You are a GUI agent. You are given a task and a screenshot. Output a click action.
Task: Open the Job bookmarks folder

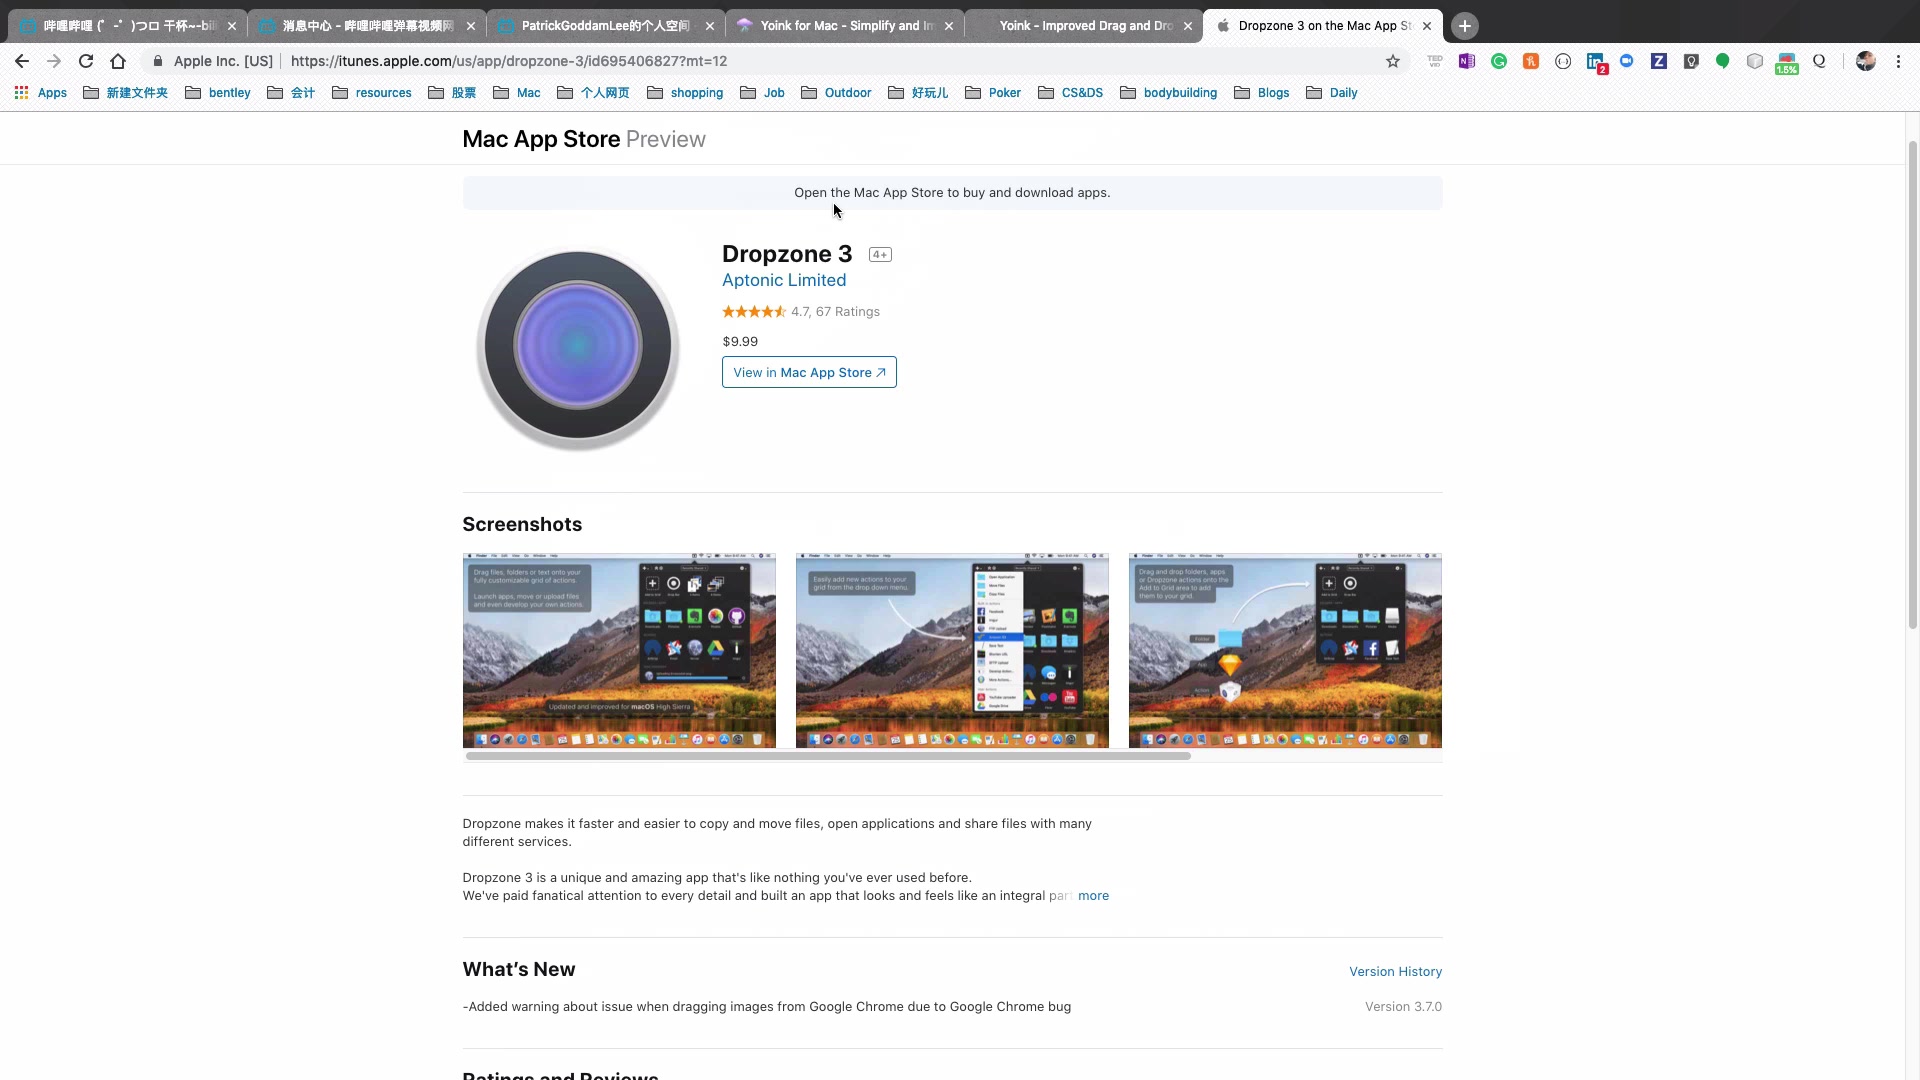(762, 93)
